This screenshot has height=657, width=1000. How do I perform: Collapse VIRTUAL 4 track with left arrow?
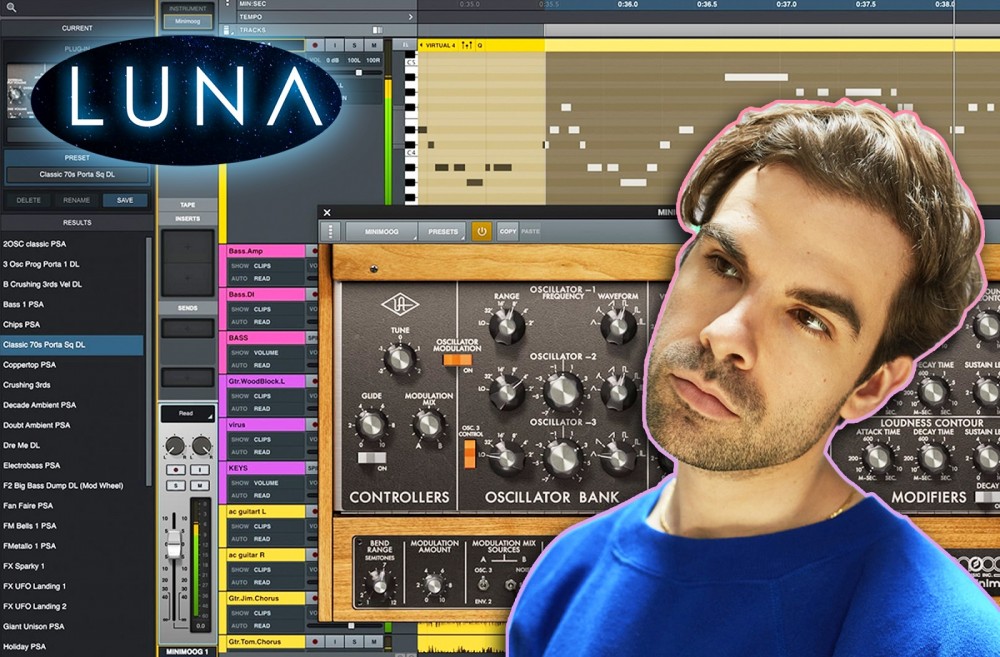[x=421, y=45]
